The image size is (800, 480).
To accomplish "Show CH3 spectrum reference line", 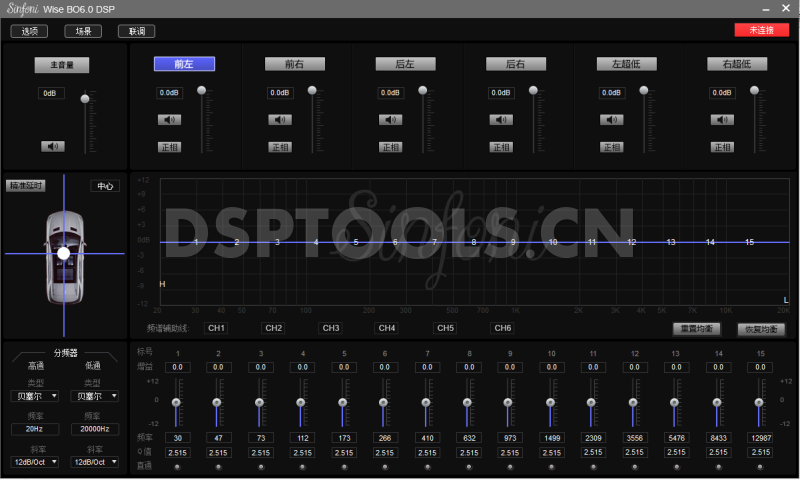I will click(331, 328).
